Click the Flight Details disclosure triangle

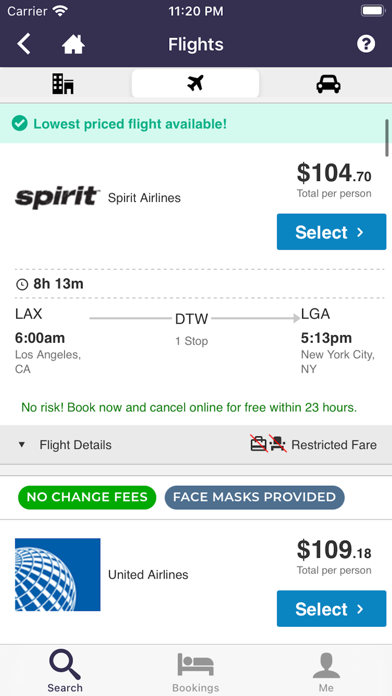(x=21, y=445)
